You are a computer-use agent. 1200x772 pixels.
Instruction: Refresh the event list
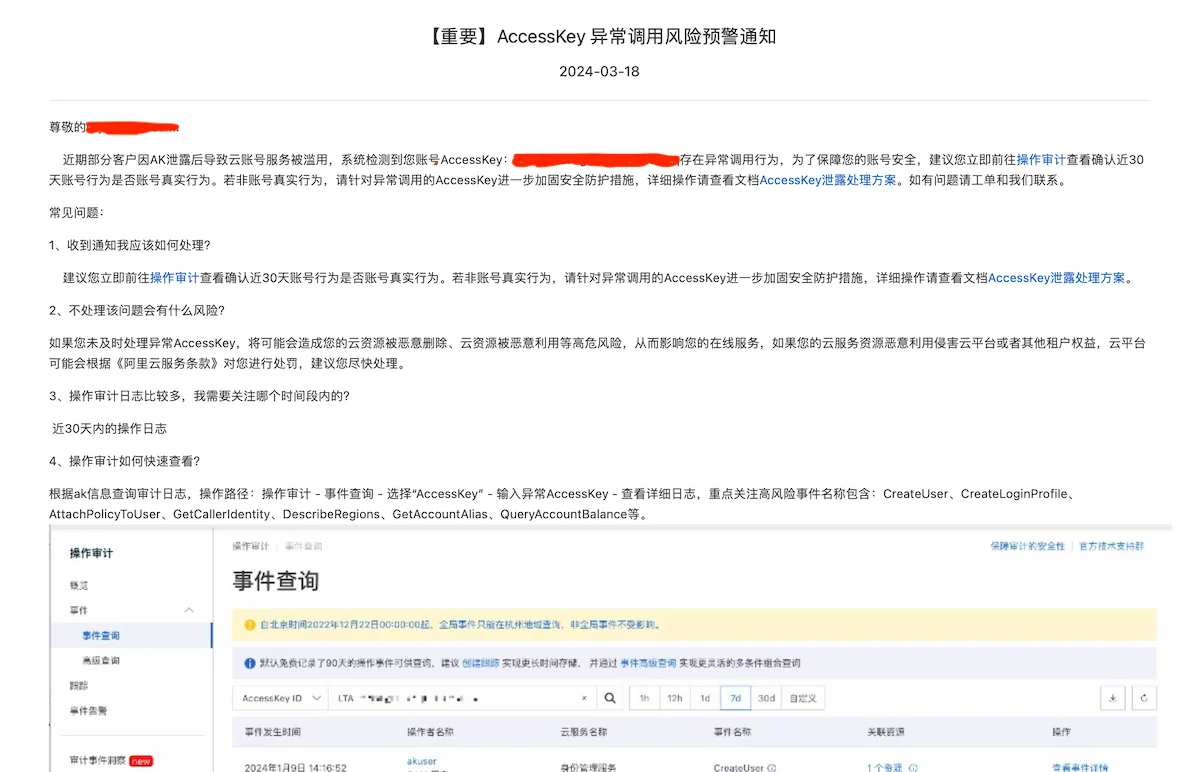pyautogui.click(x=1144, y=698)
